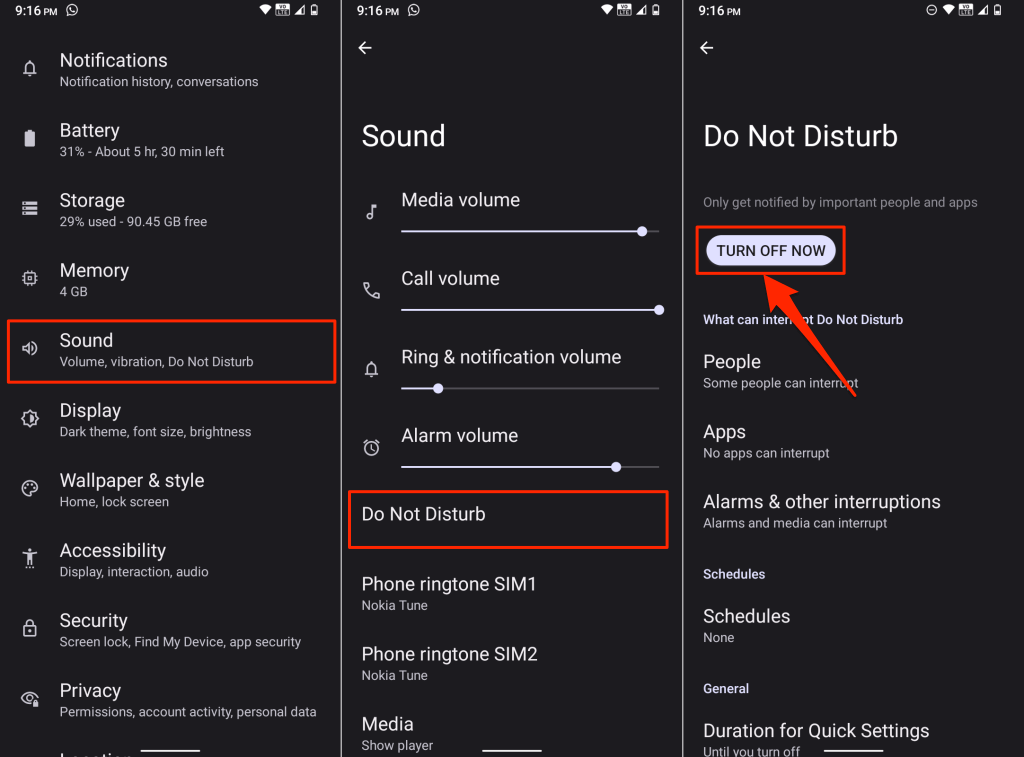Viewport: 1024px width, 757px height.
Task: Tap the Accessibility person icon
Action: click(30, 559)
